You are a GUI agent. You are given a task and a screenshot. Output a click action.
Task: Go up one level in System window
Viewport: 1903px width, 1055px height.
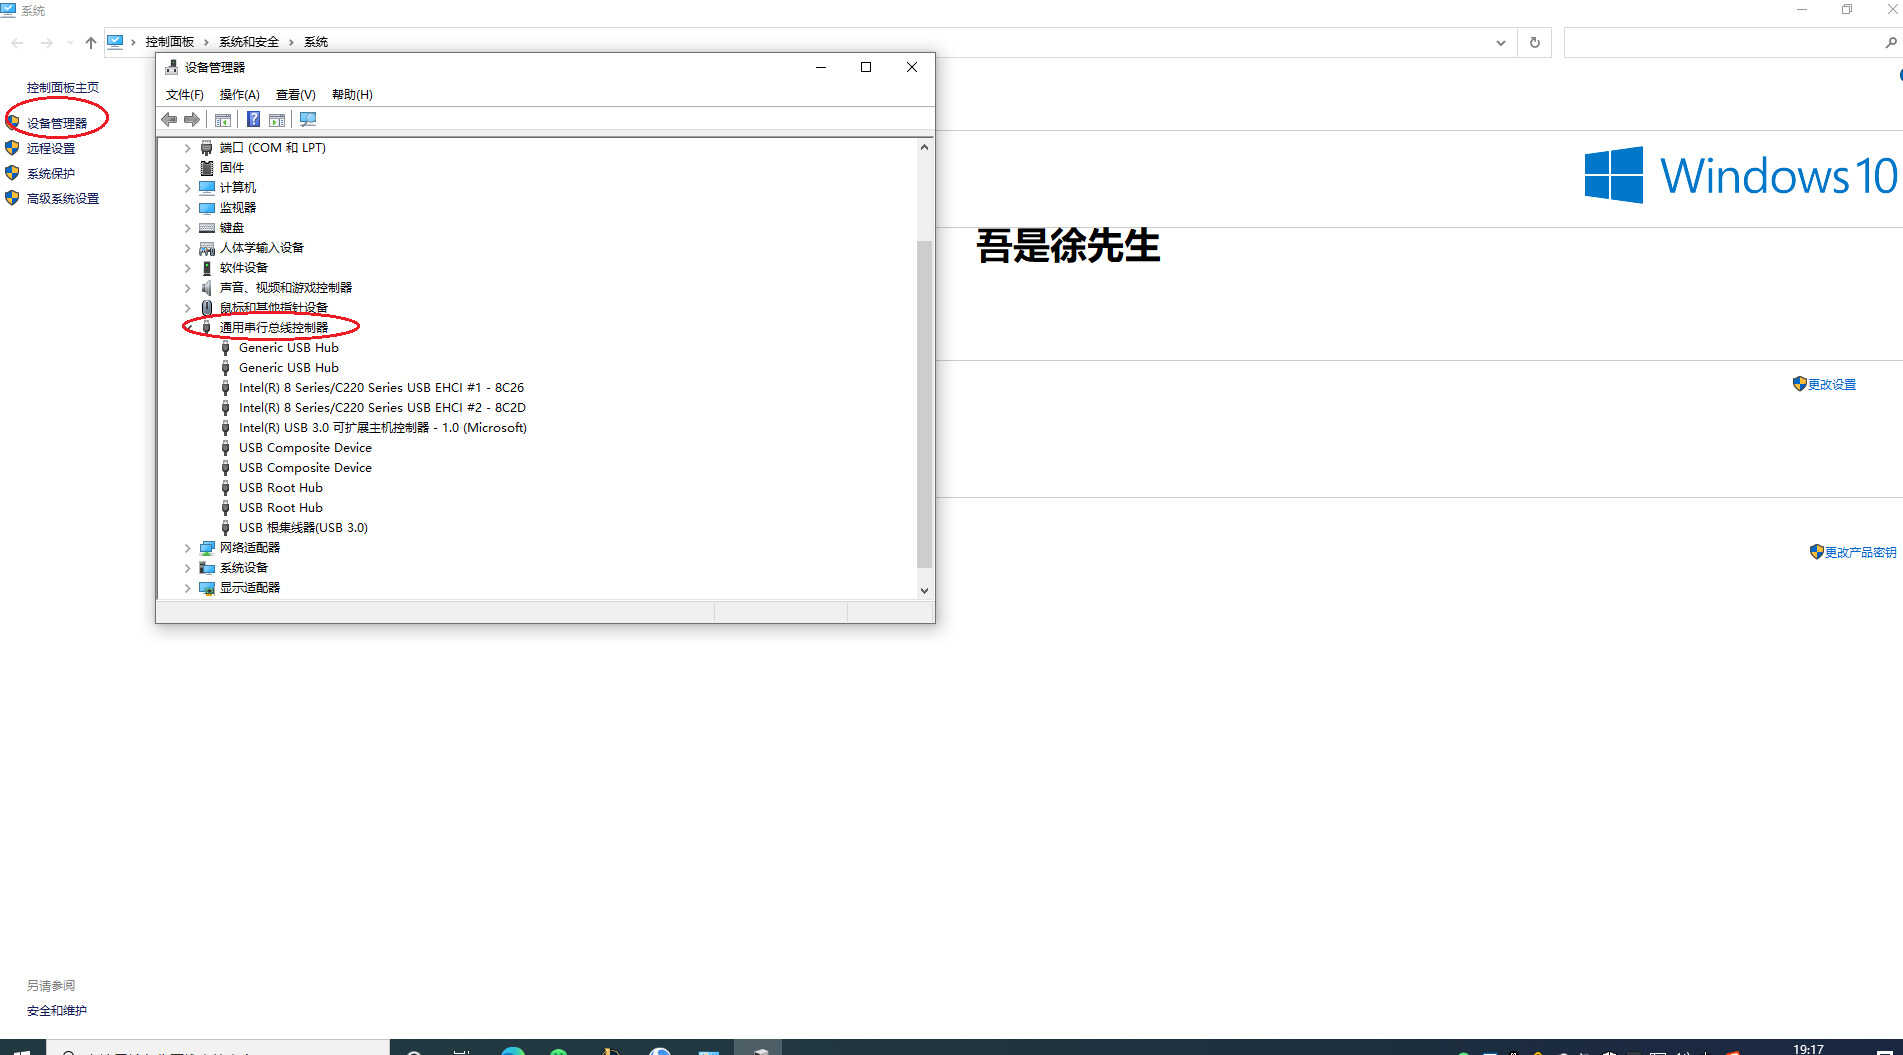[x=91, y=42]
